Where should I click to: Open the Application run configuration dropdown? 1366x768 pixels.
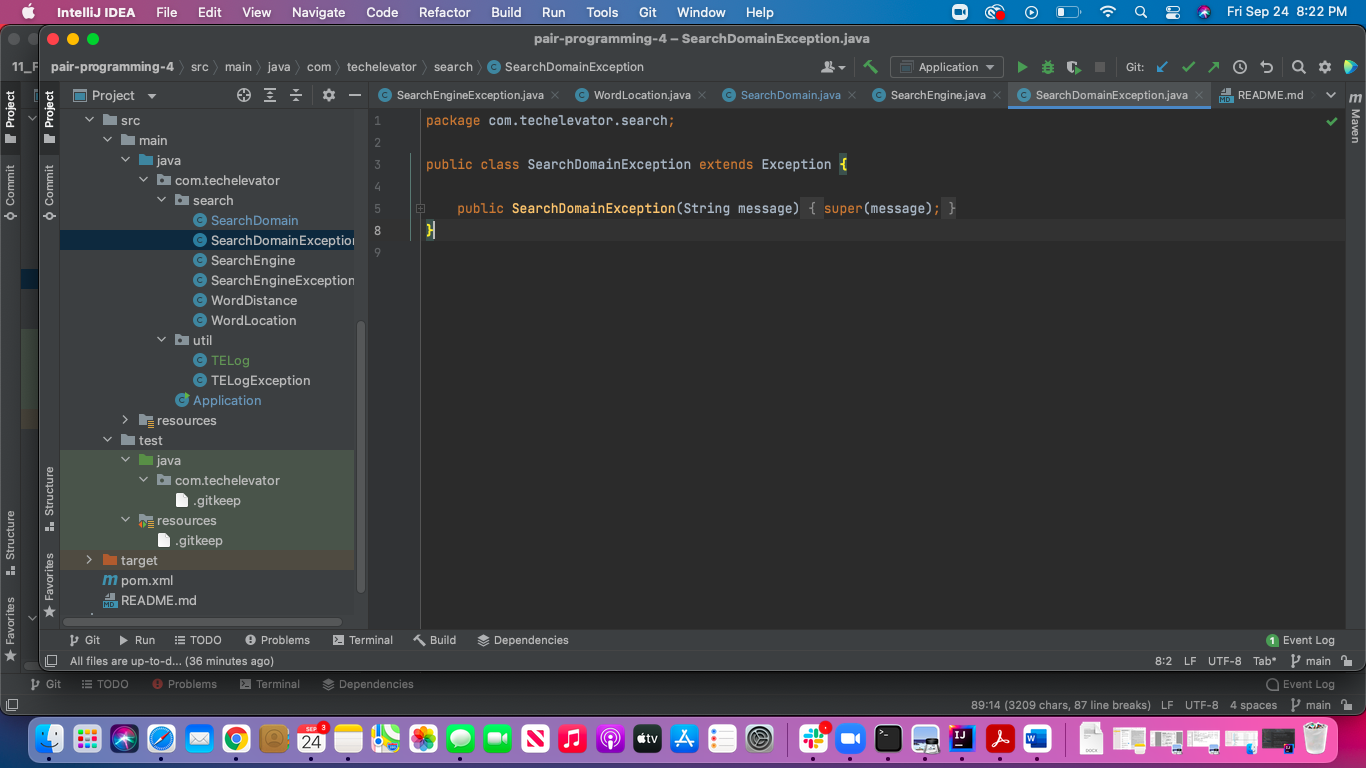(947, 67)
